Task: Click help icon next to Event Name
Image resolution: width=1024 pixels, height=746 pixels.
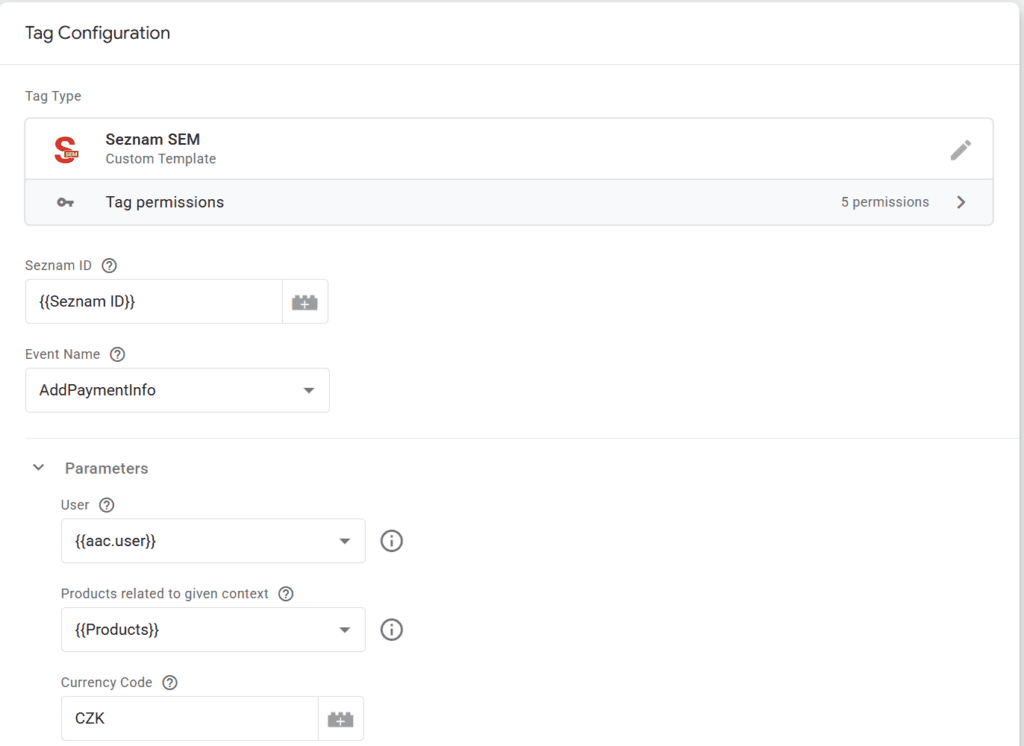Action: (118, 355)
